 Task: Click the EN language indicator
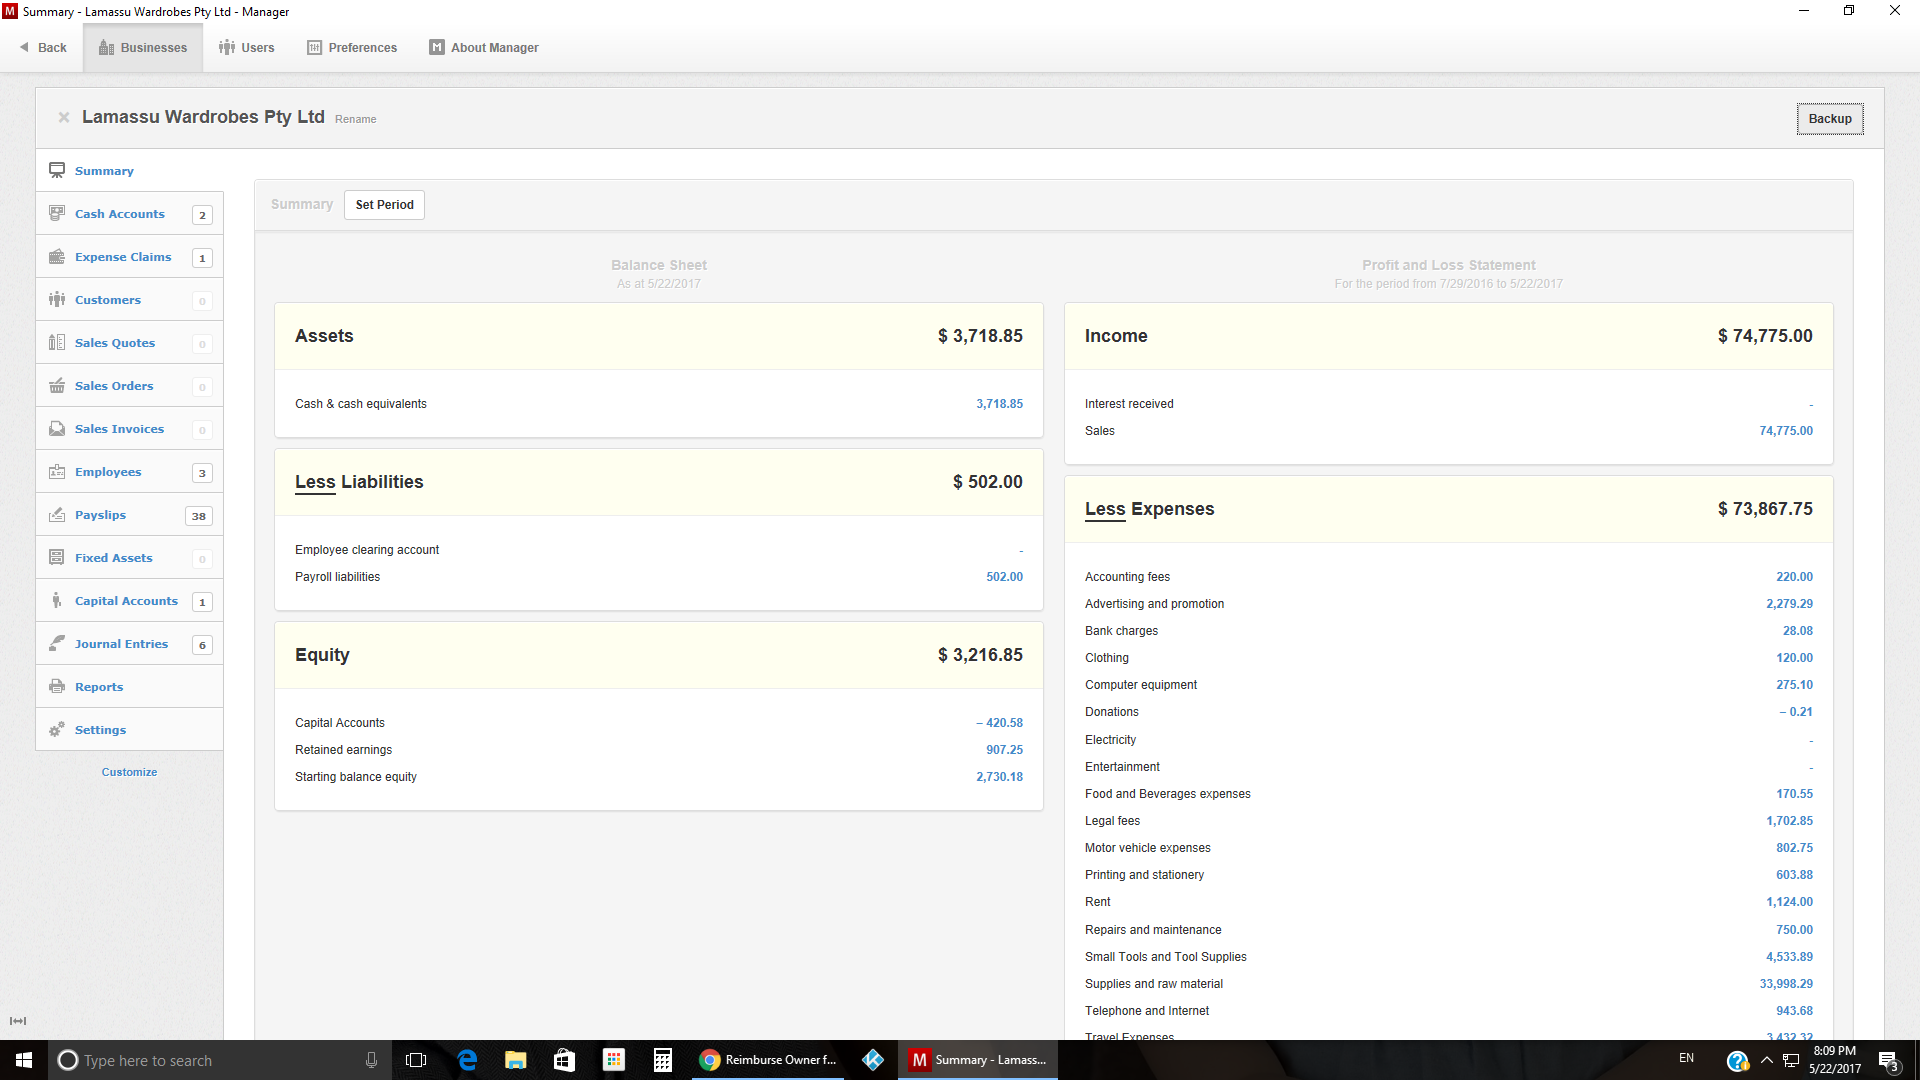1686,1058
